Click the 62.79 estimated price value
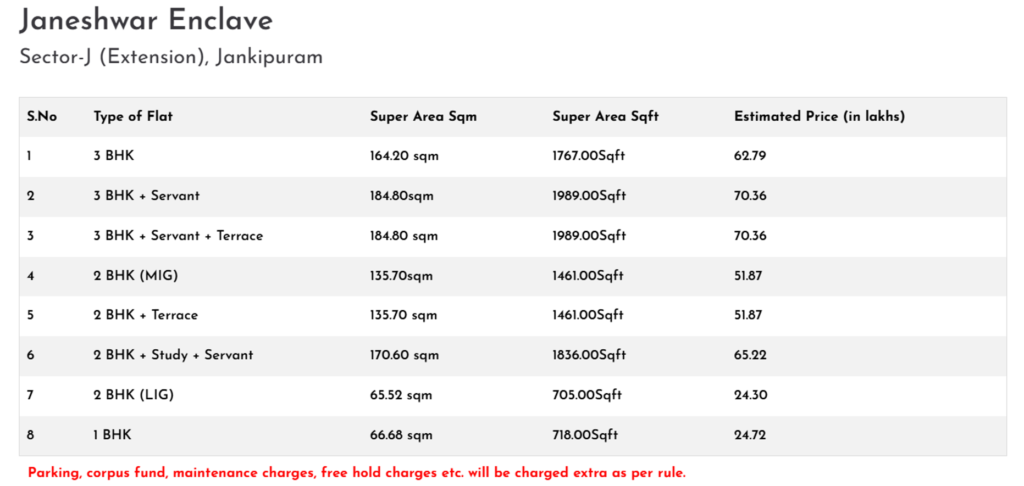The height and width of the screenshot is (486, 1024). [750, 156]
